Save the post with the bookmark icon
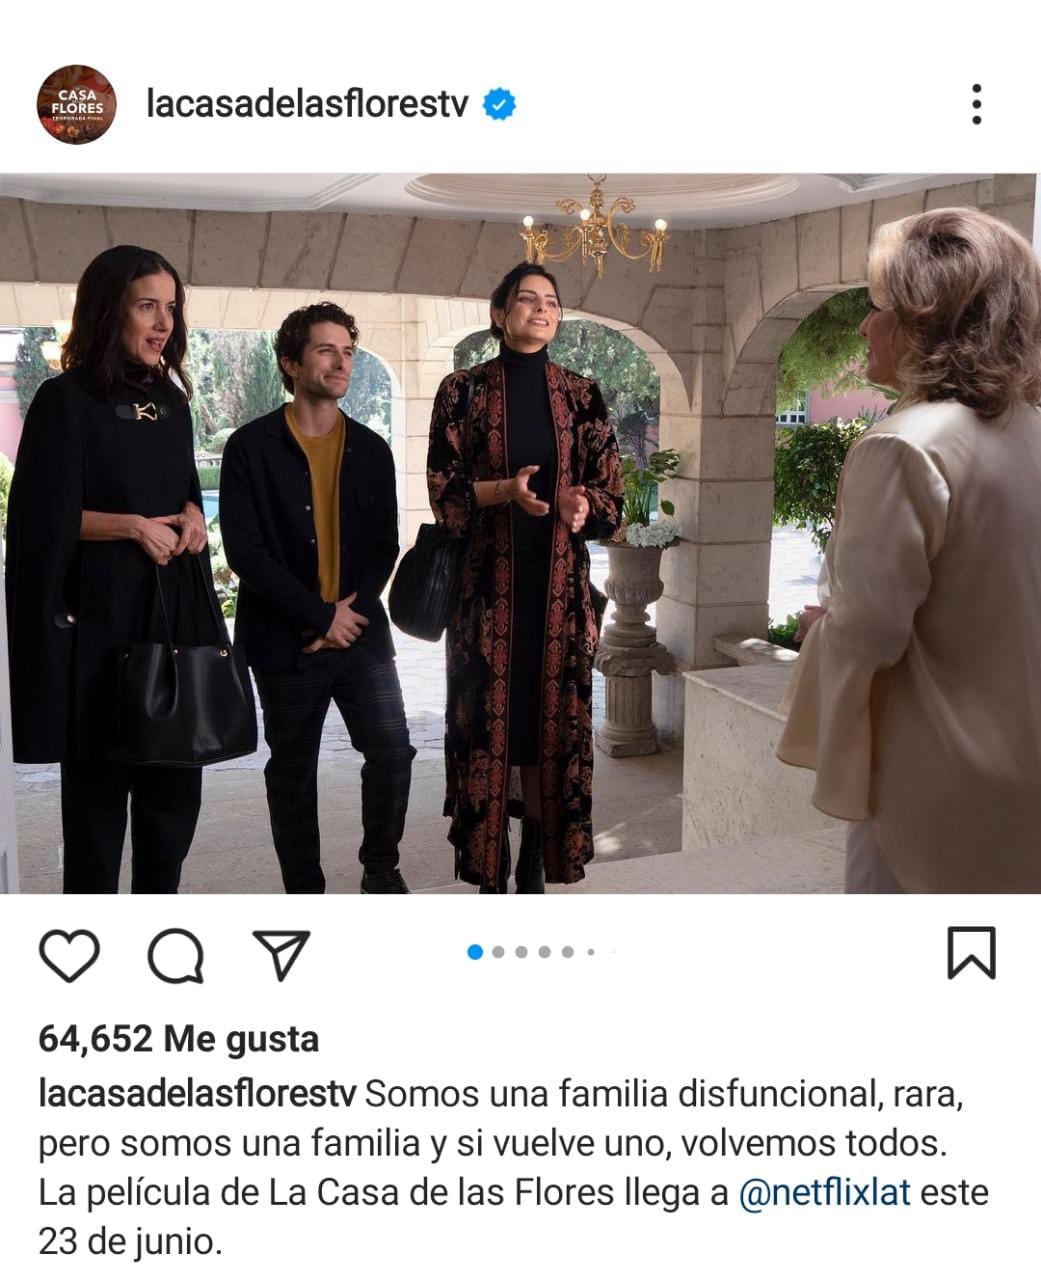The image size is (1041, 1280). point(971,953)
